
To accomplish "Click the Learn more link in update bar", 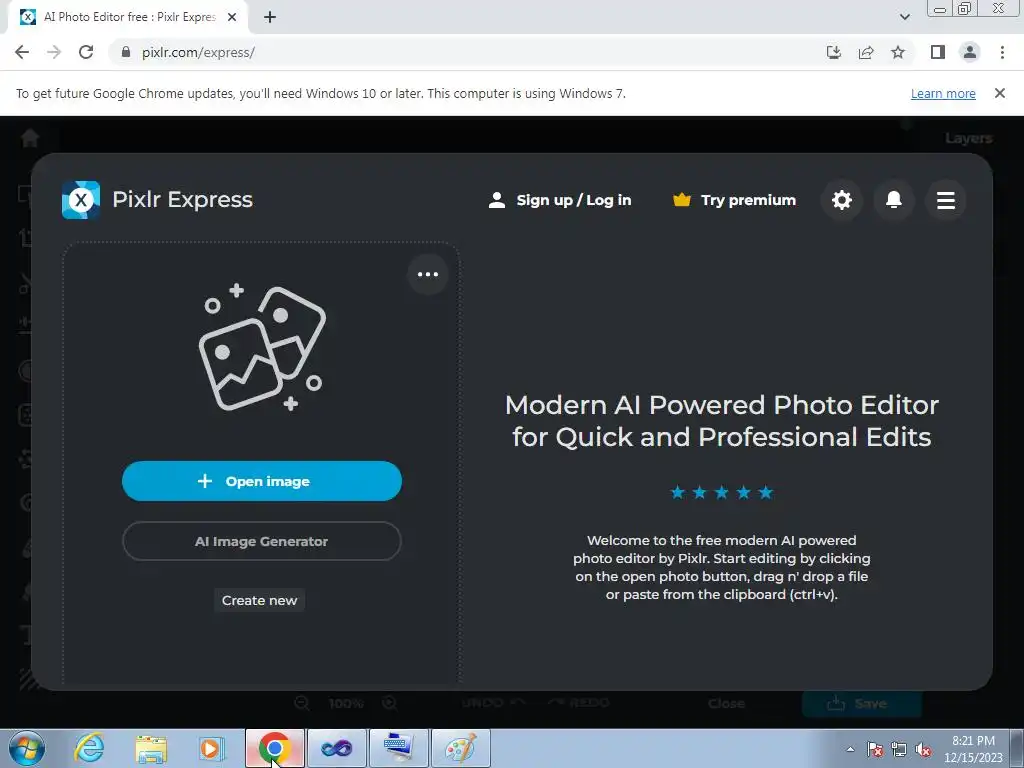I will (943, 93).
